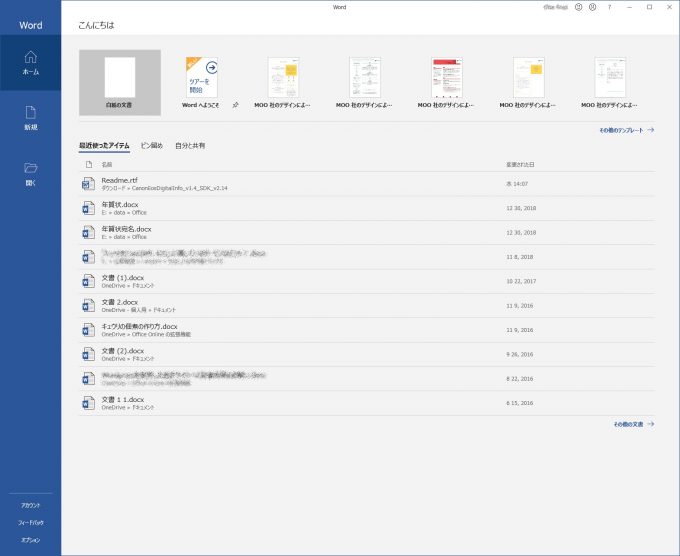This screenshot has width=680, height=556.
Task: Start the Word へようこそ tour template
Action: point(201,82)
